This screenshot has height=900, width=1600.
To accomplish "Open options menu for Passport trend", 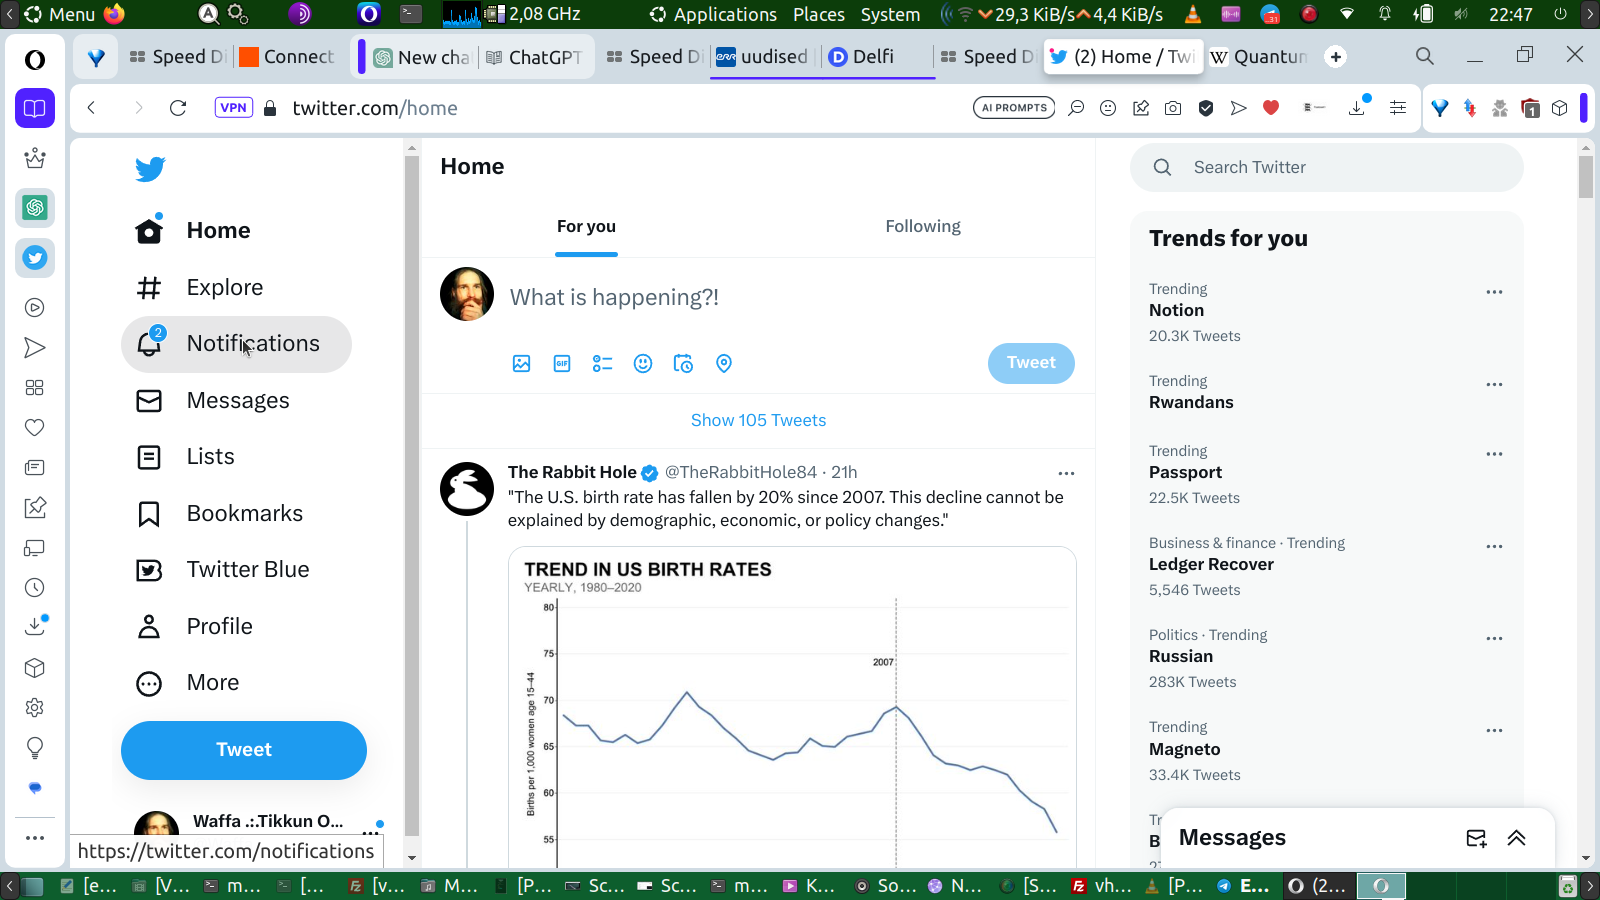I will [x=1494, y=454].
